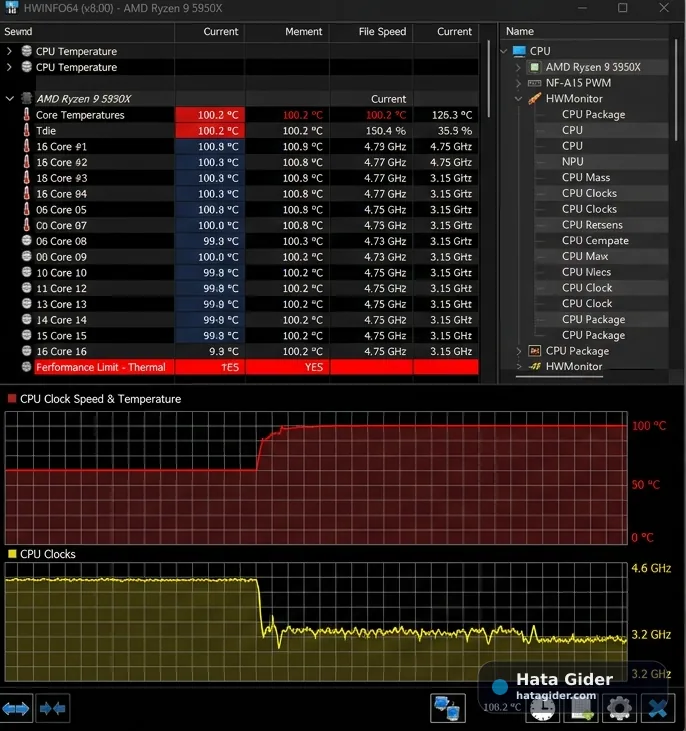Select the 16 Core 84 row label
Screen dimensions: 686x731
point(61,193)
